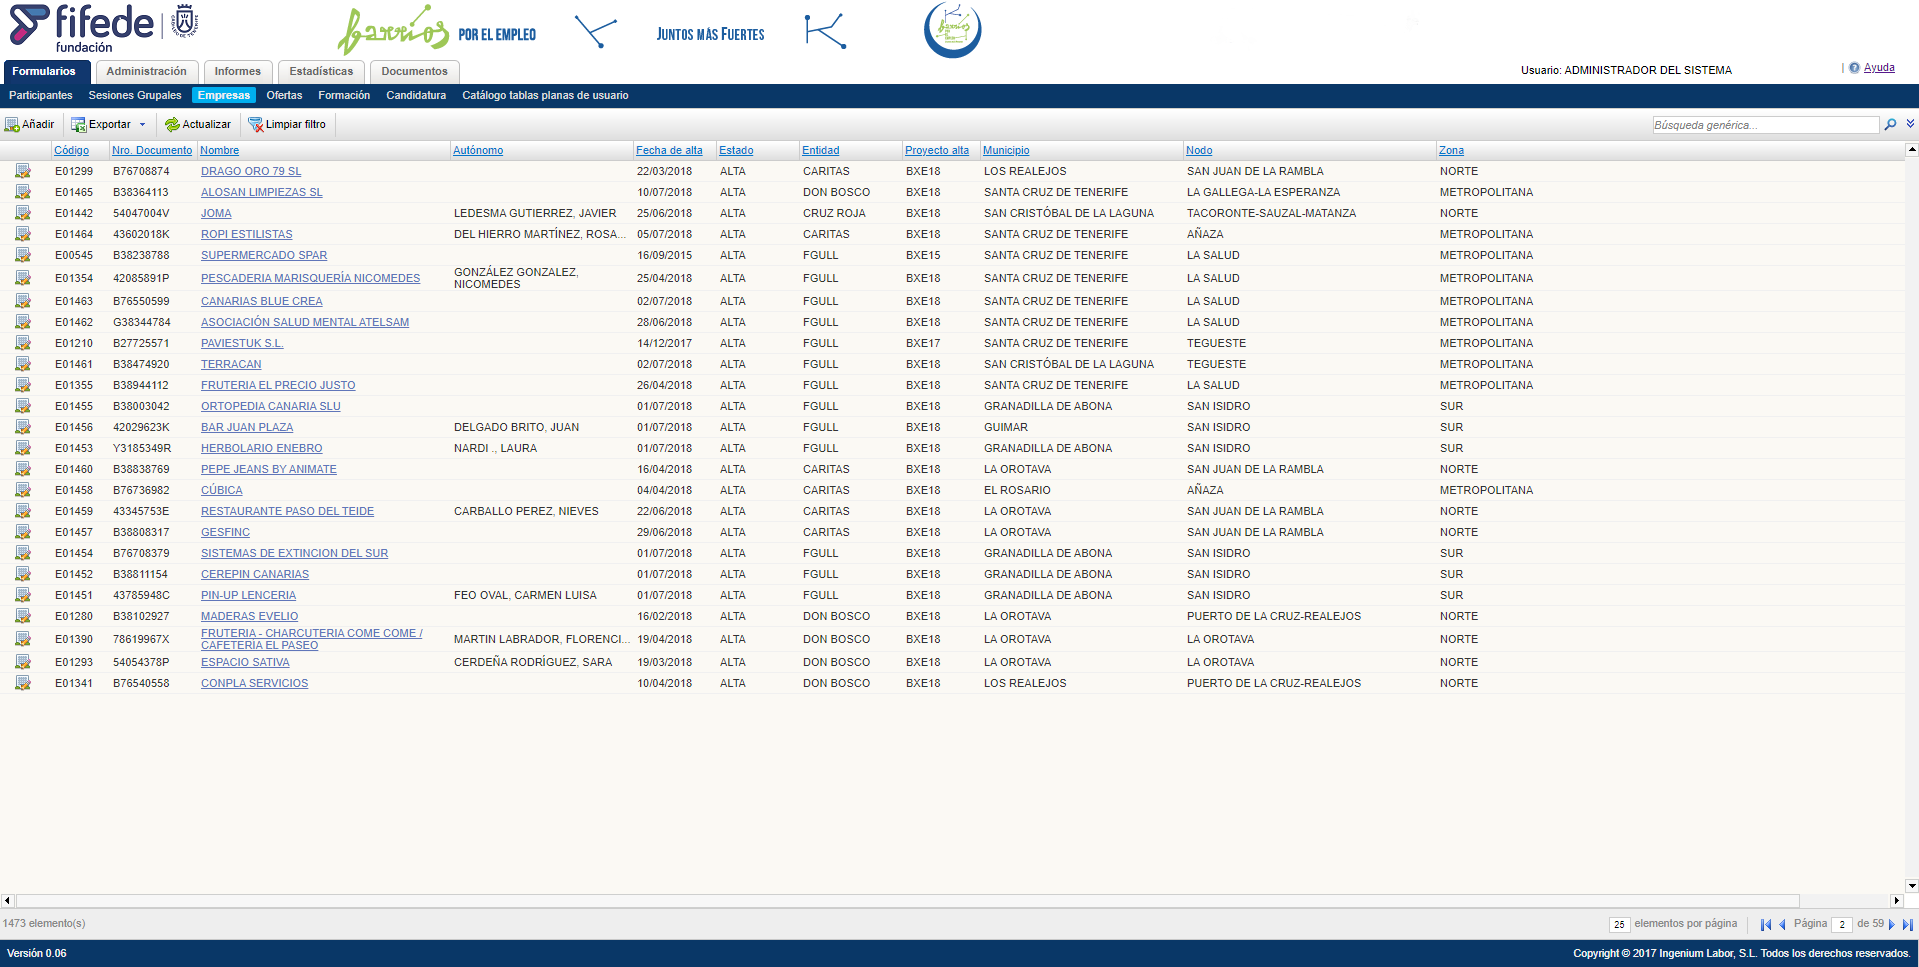Expand the advanced search chevron
1919x967 pixels.
point(1910,124)
